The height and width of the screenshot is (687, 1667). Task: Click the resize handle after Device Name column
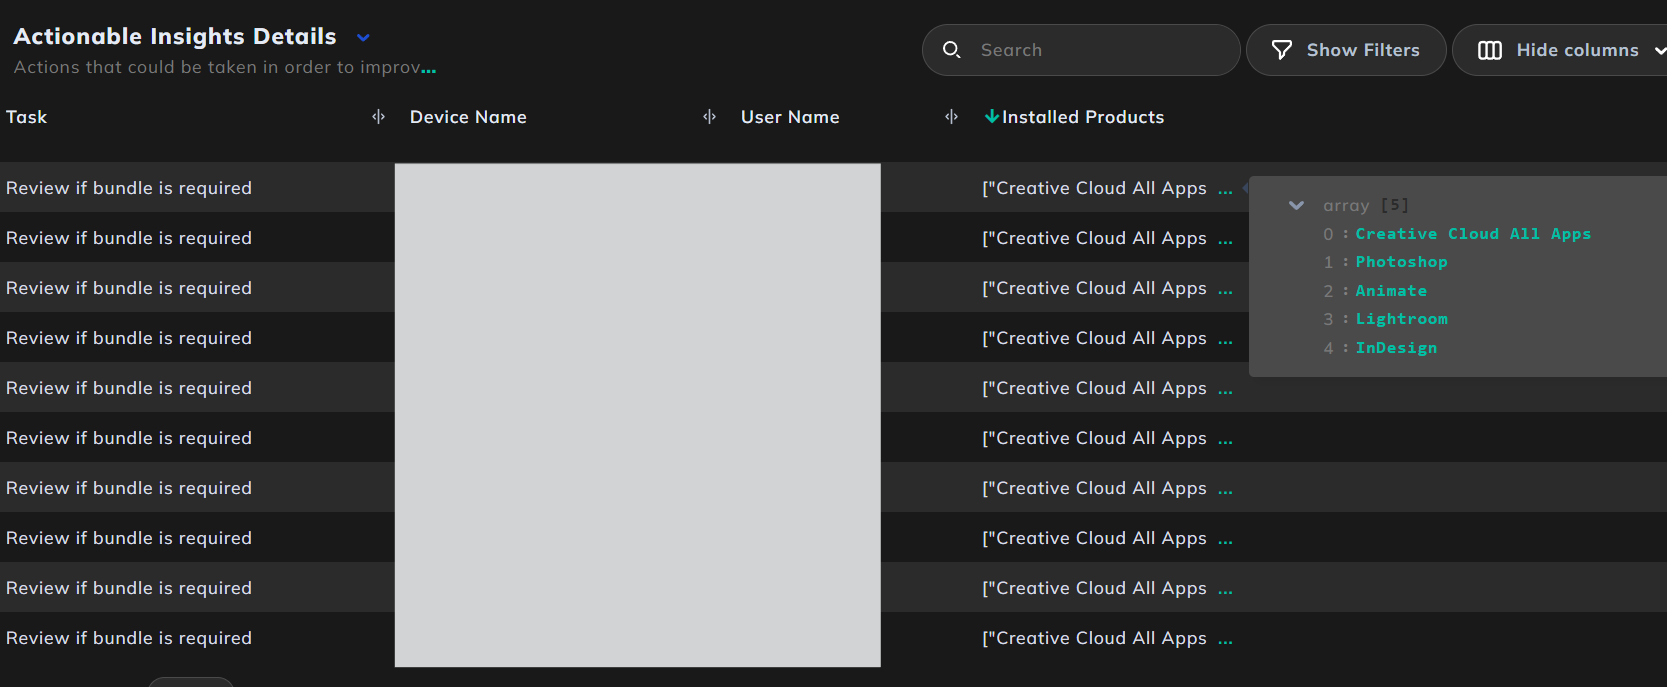tap(709, 117)
